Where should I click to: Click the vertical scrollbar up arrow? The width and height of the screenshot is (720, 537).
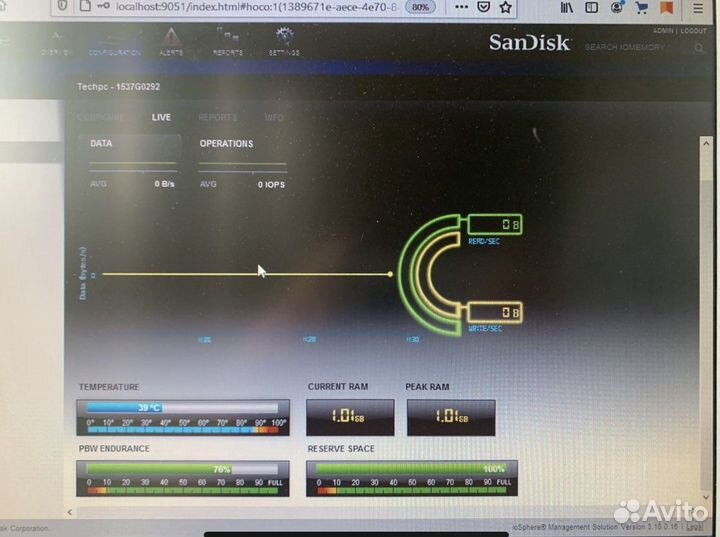(x=706, y=143)
